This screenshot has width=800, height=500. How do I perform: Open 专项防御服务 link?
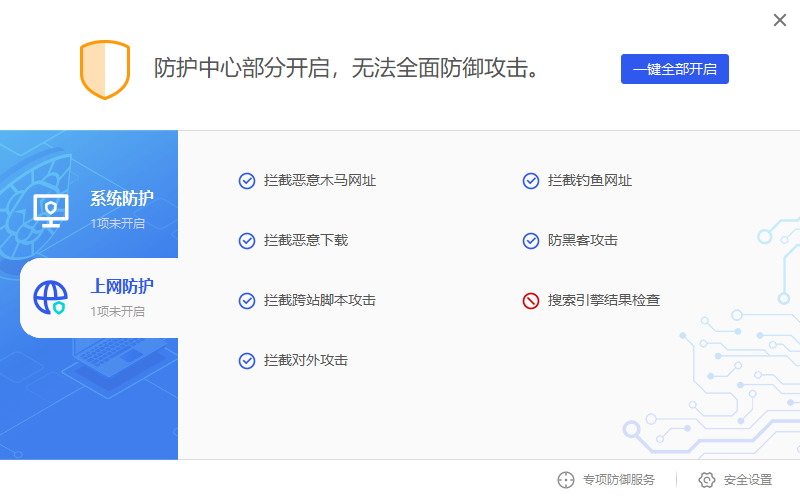click(618, 480)
